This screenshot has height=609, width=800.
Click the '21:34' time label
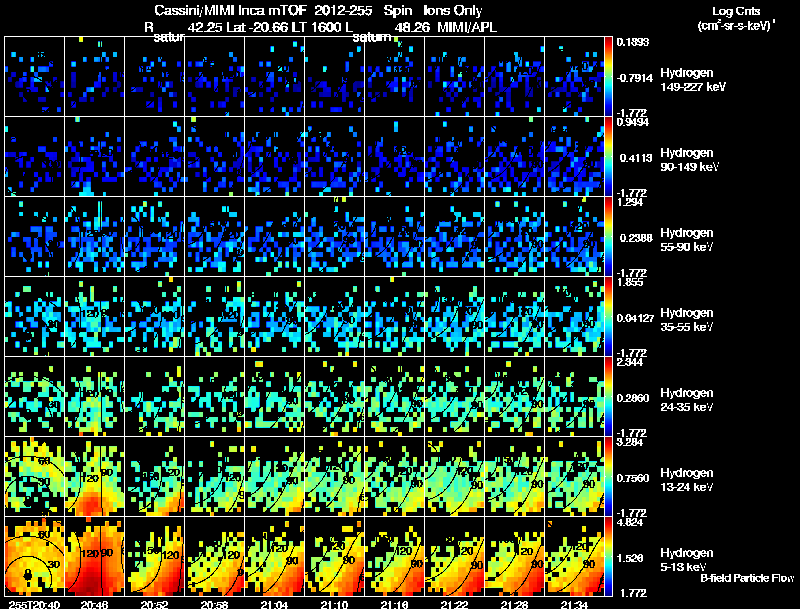point(574,605)
